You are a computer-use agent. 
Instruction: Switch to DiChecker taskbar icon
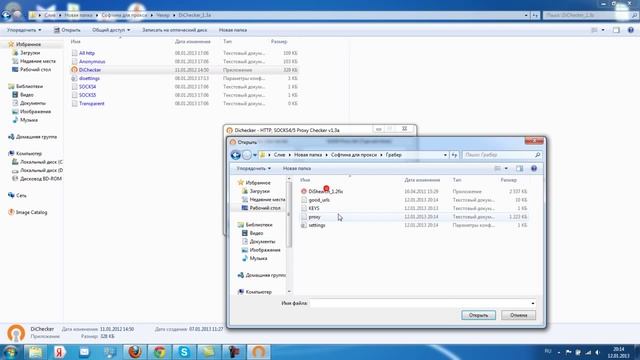[258, 352]
